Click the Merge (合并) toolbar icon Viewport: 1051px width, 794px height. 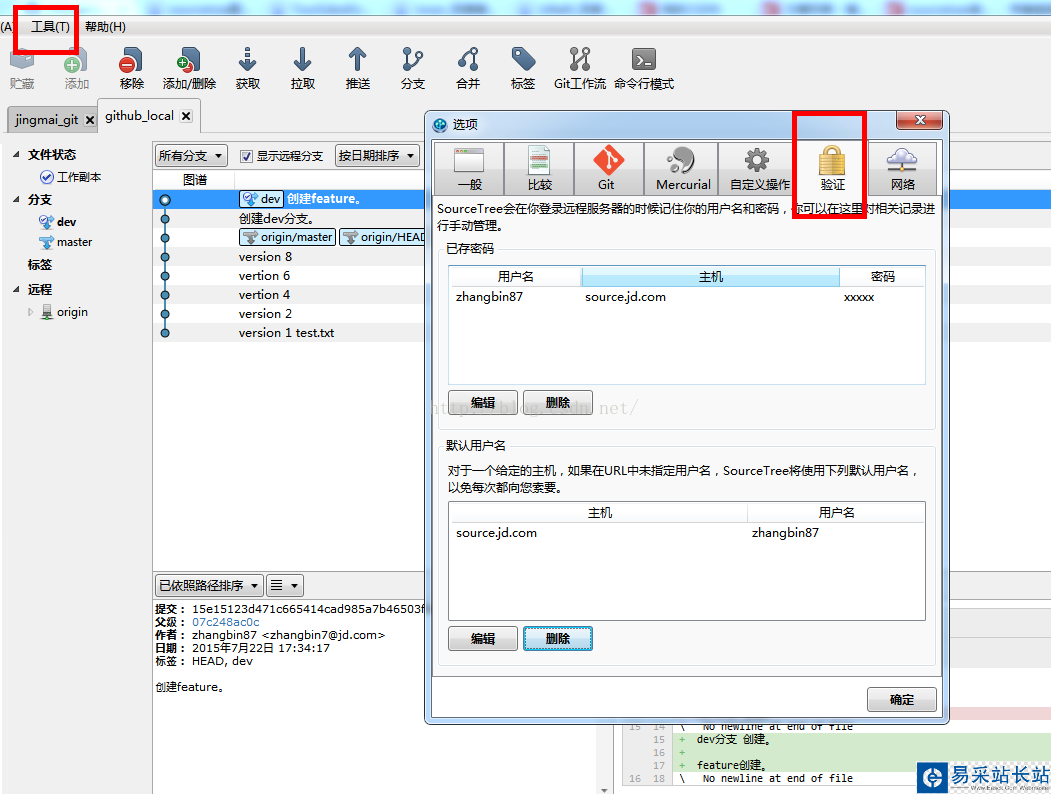(468, 68)
